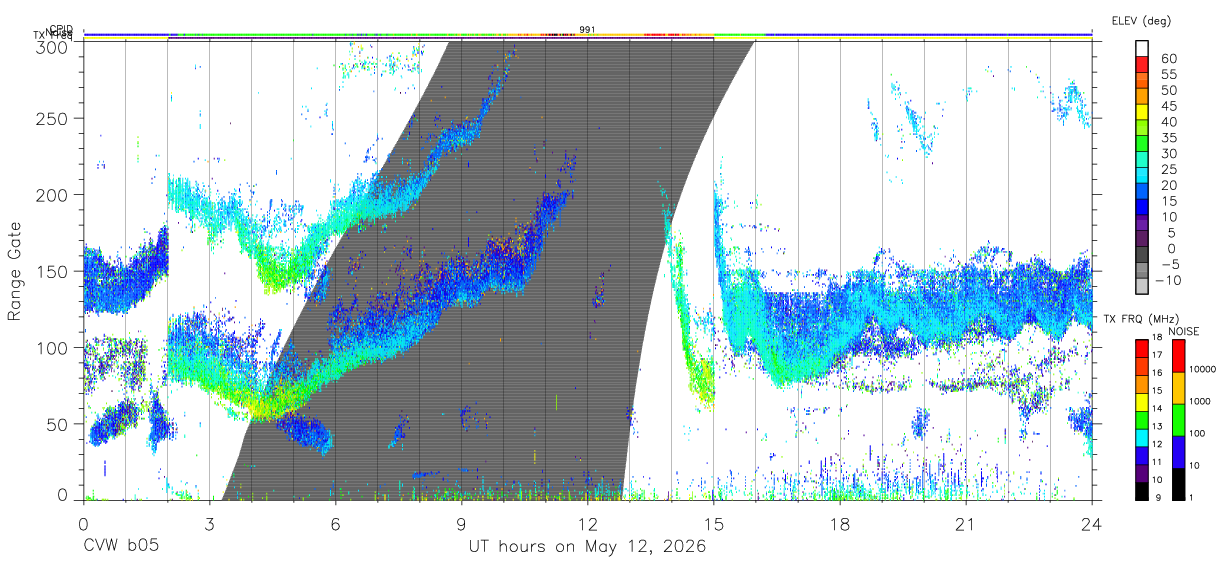Click the elevation legend value −10
Viewport: 1228px width, 567px height.
(1168, 280)
